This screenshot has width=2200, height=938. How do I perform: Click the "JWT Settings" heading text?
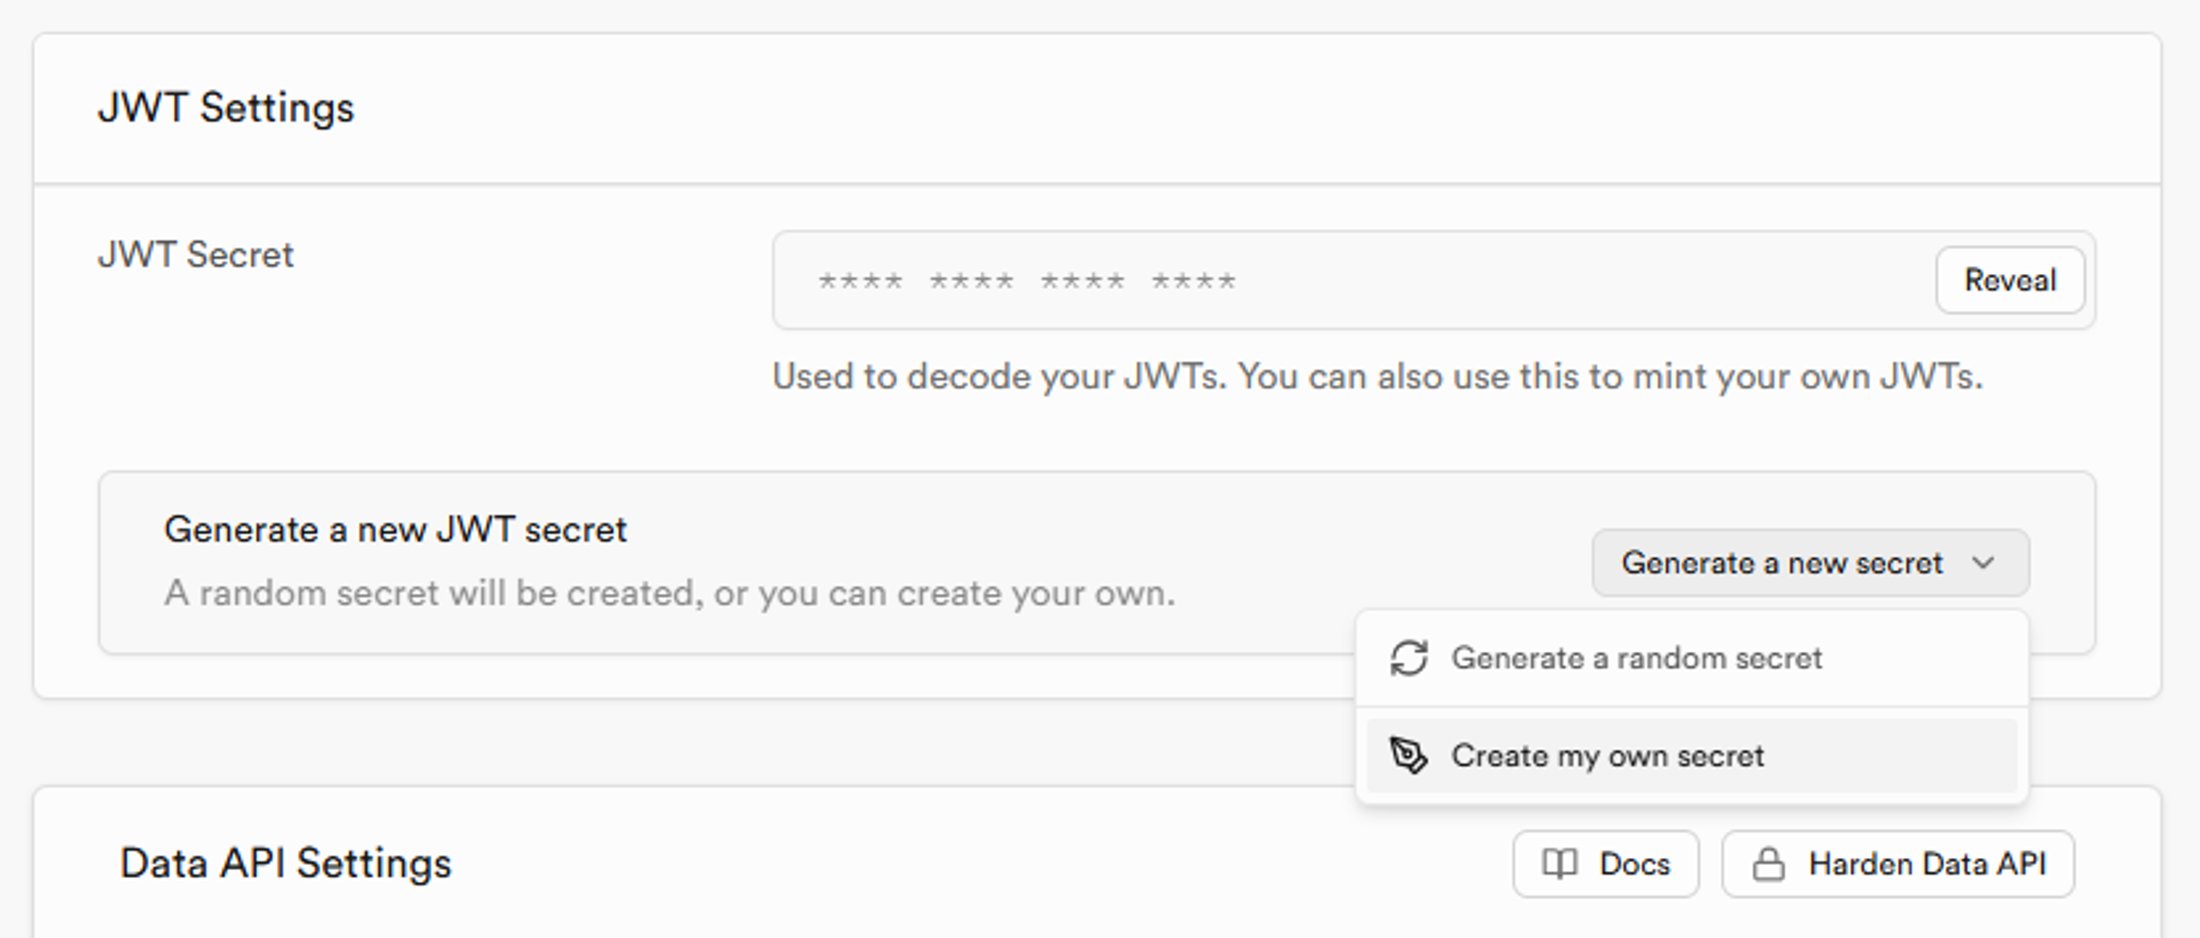(x=226, y=108)
